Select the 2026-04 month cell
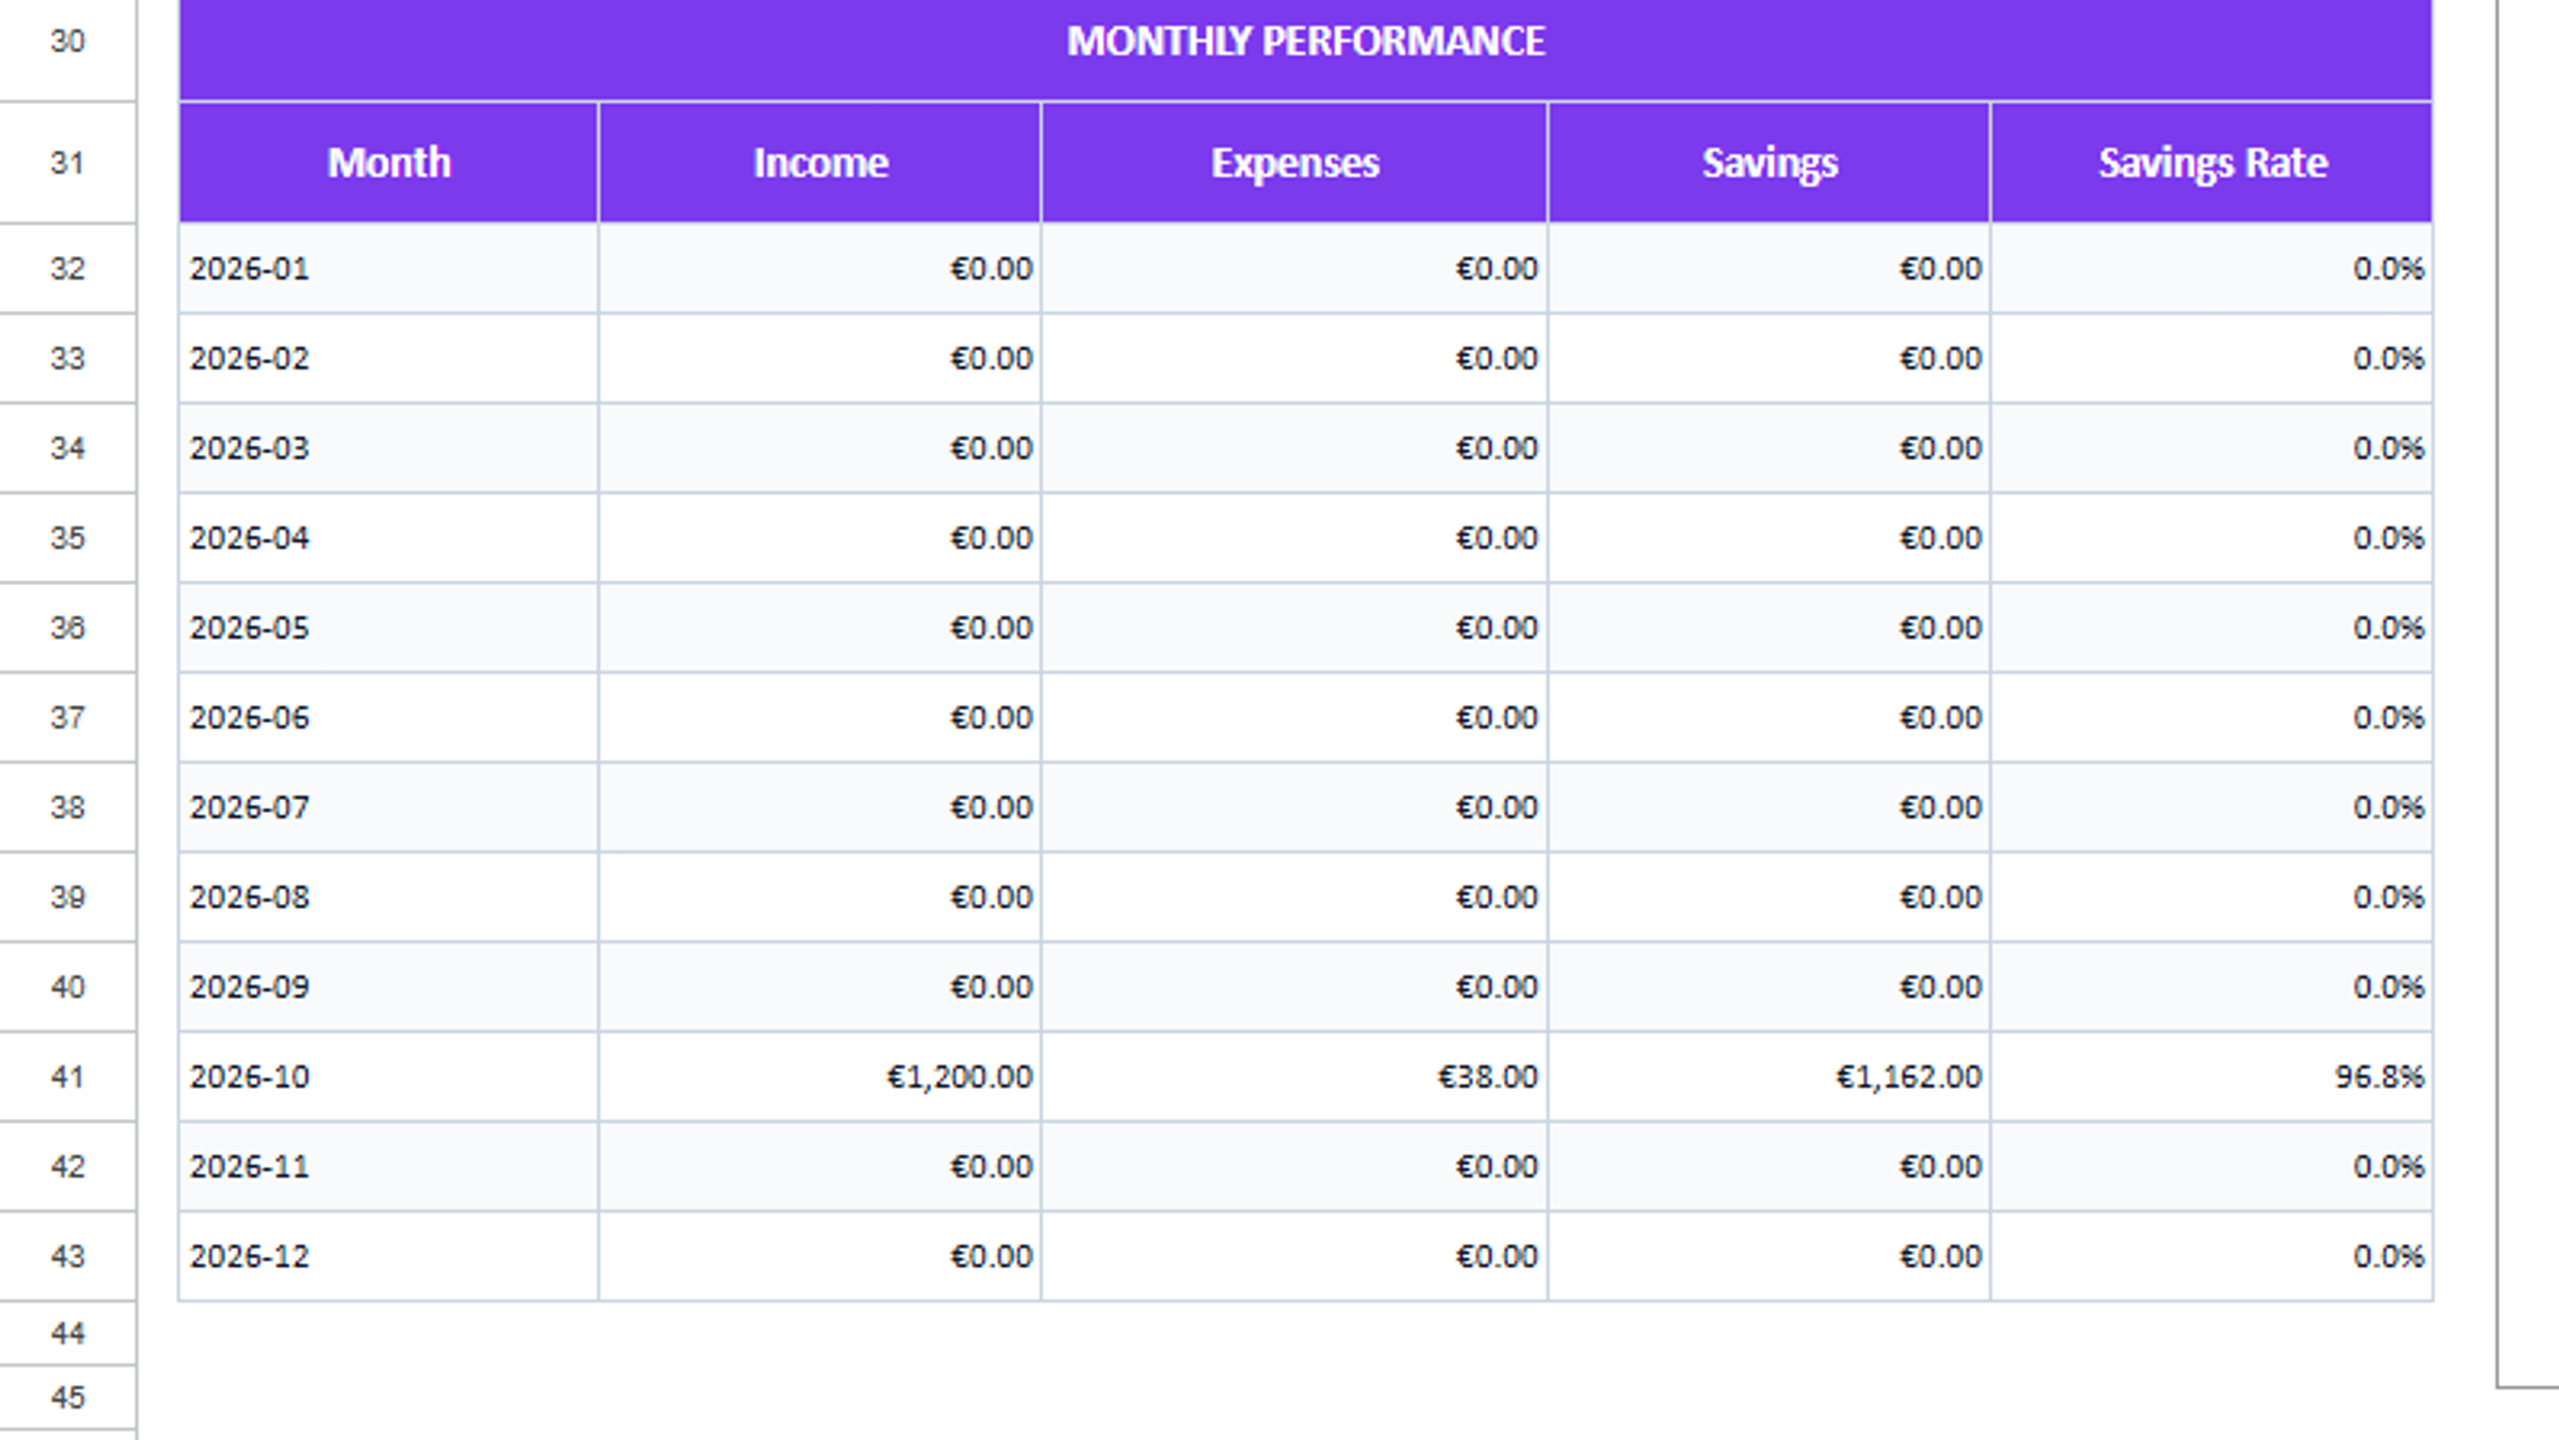 (x=389, y=538)
